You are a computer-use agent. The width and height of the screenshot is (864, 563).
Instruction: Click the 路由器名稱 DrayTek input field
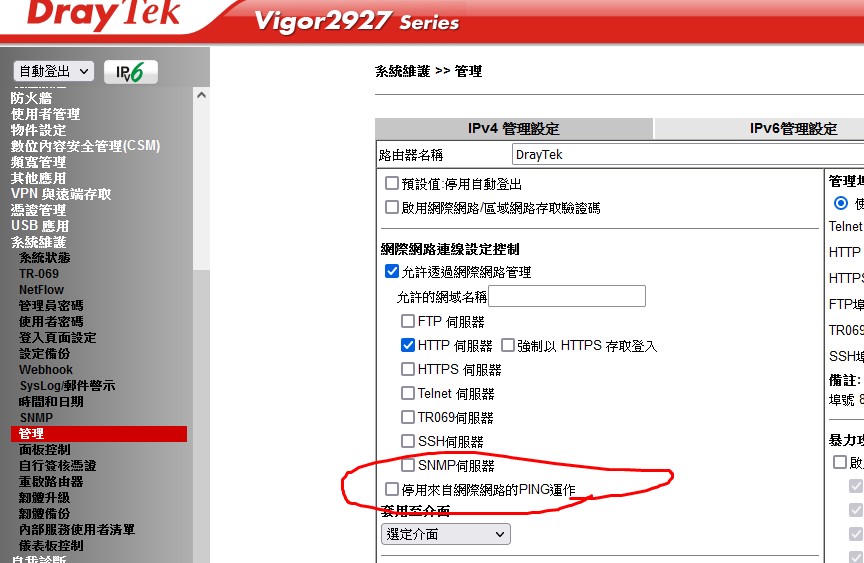tap(688, 154)
